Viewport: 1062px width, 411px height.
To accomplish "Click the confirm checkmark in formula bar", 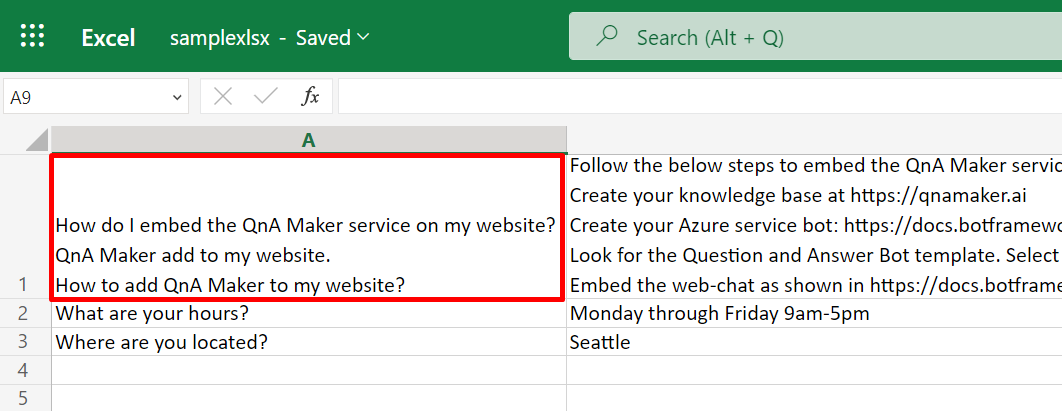I will point(266,97).
